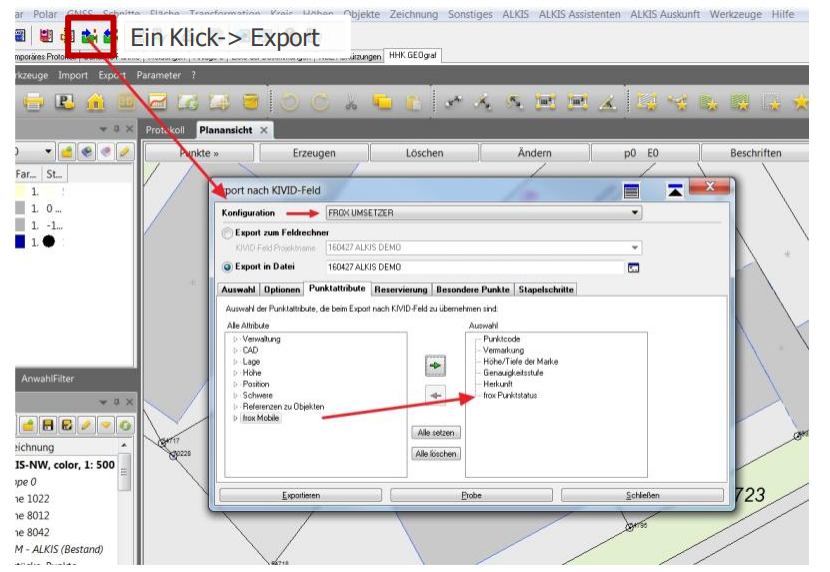Click the house home icon
Image resolution: width=830 pixels, height=572 pixels.
96,101
